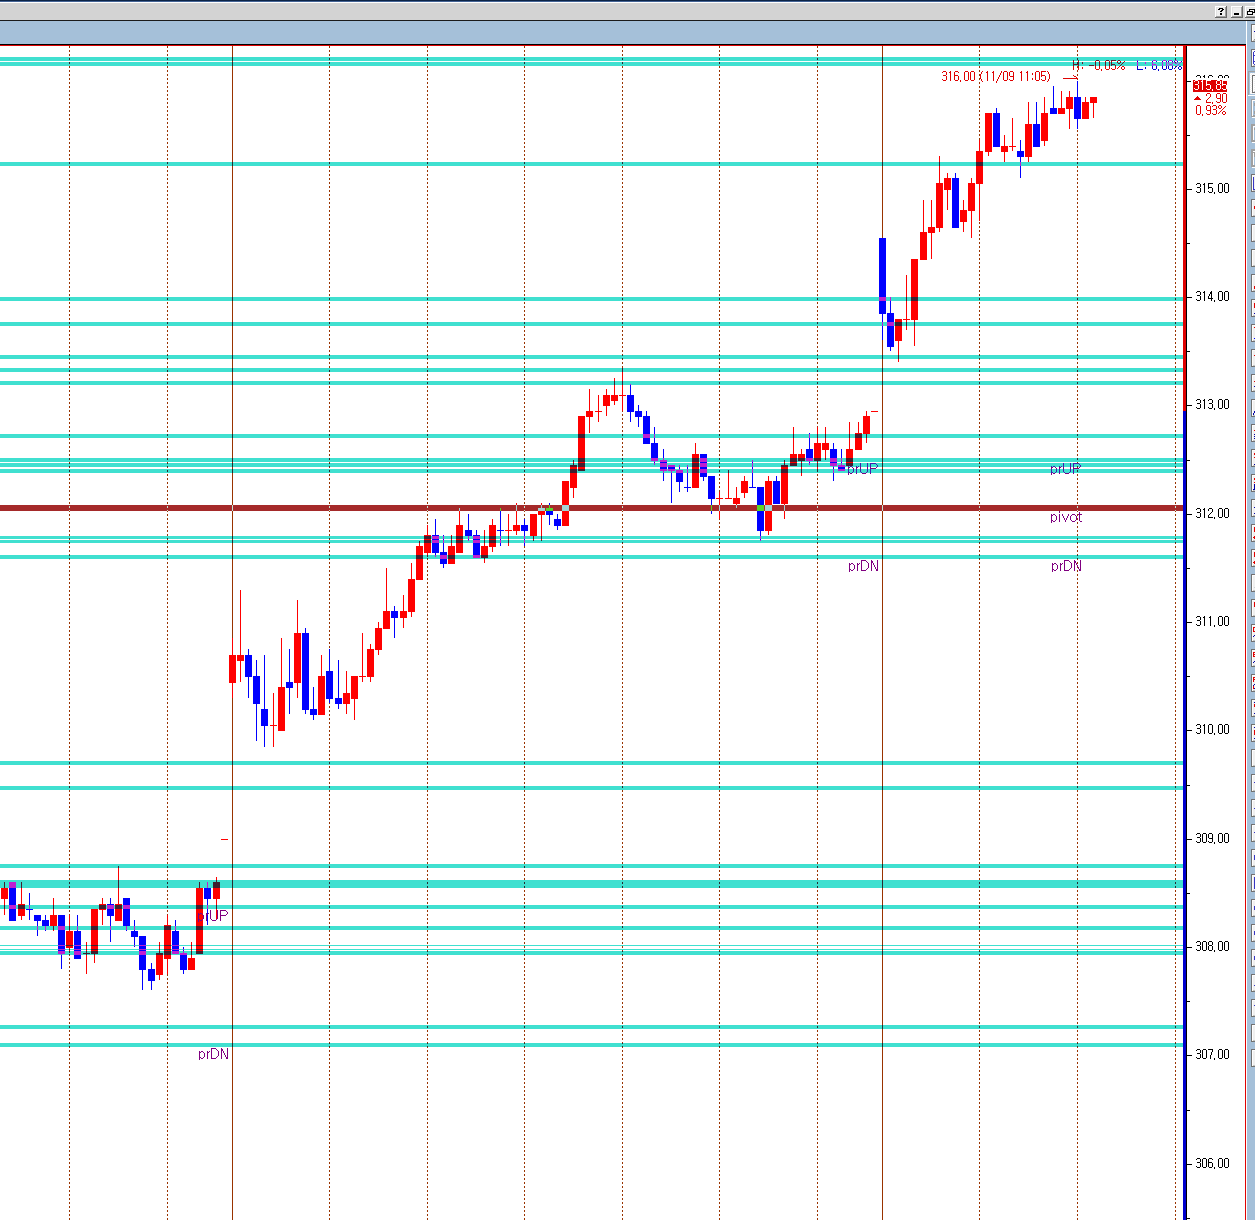Click the rightmost prUP label

click(1065, 469)
